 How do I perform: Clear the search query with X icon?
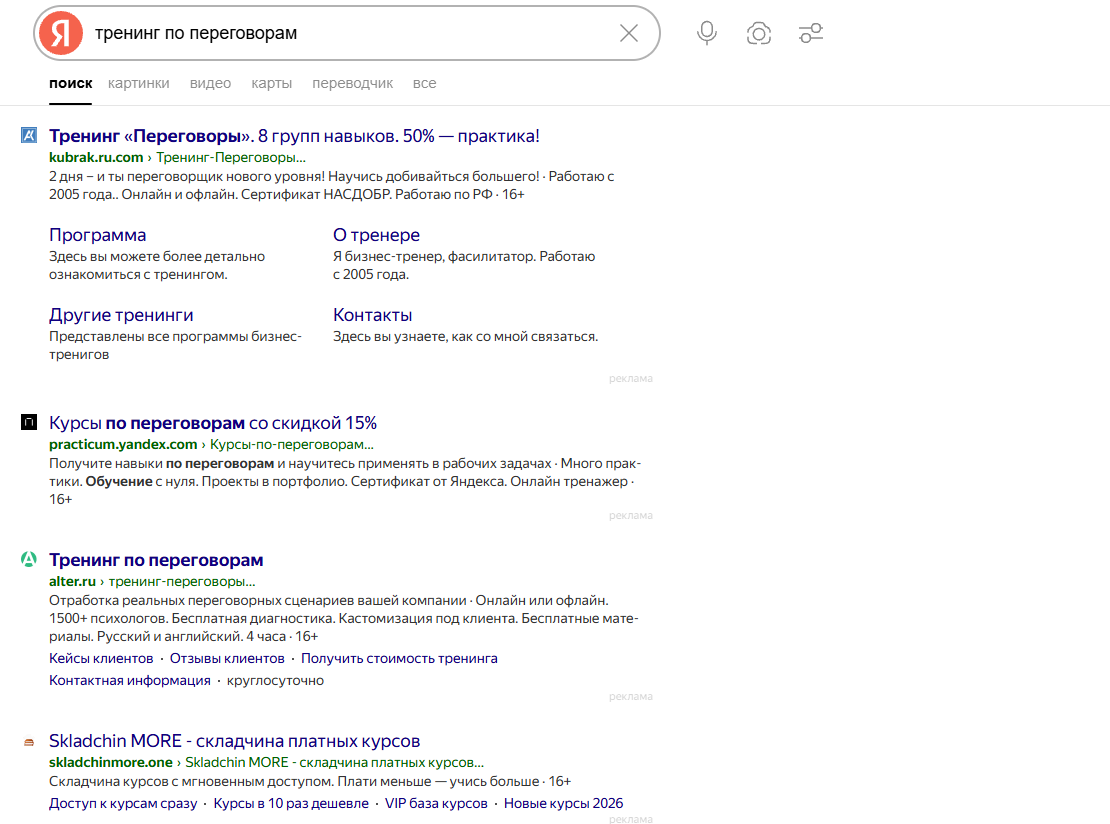[629, 33]
